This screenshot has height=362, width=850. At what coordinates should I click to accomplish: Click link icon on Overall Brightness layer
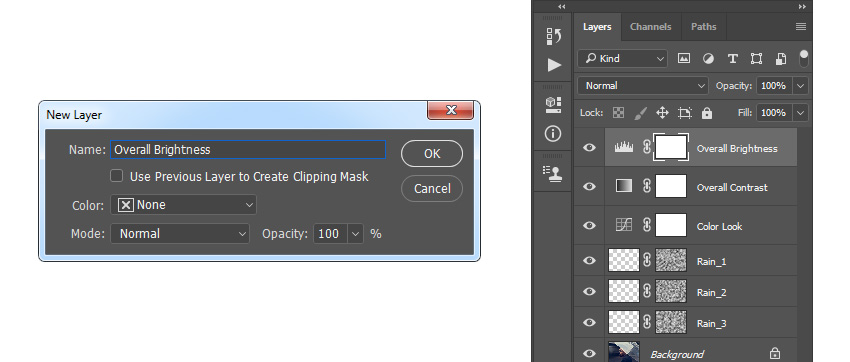(646, 147)
